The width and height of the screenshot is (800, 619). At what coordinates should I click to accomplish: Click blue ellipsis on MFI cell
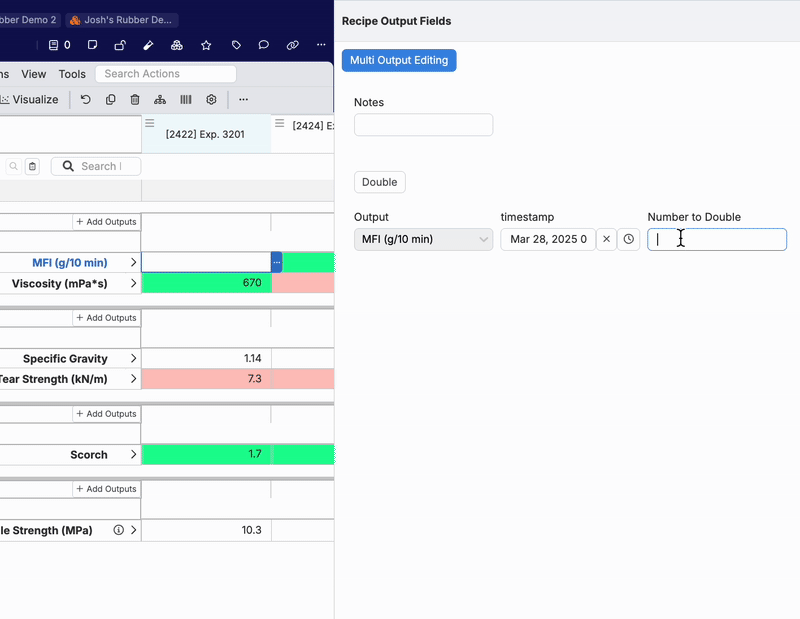point(277,262)
